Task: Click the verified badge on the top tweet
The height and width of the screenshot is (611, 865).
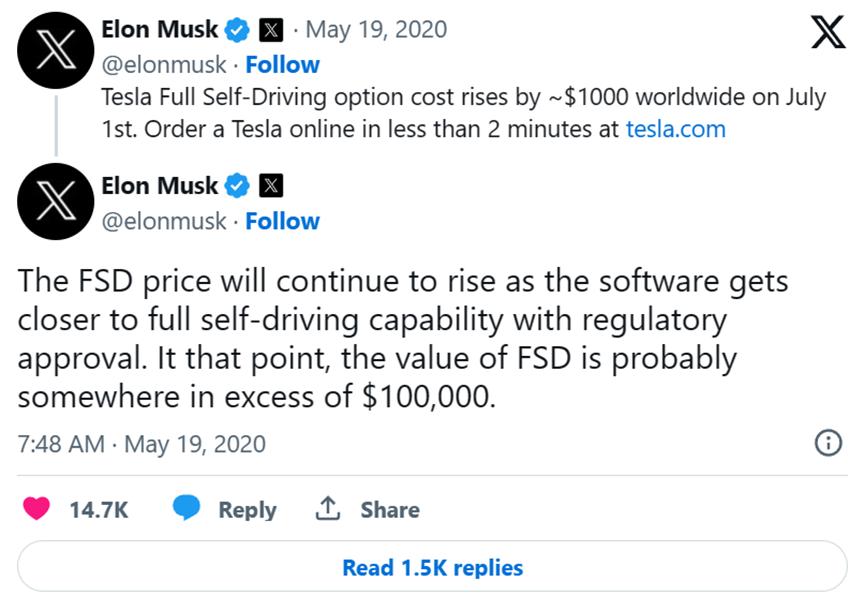Action: [x=236, y=30]
